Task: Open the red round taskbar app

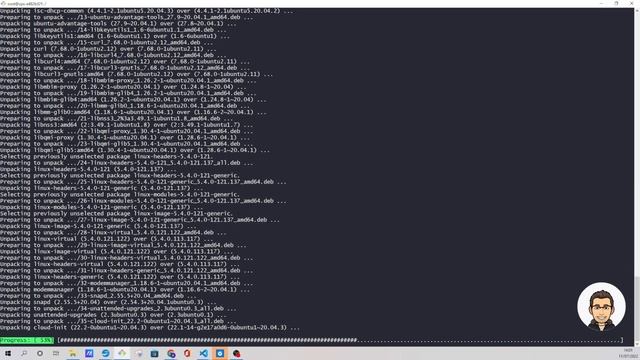Action: point(236,353)
